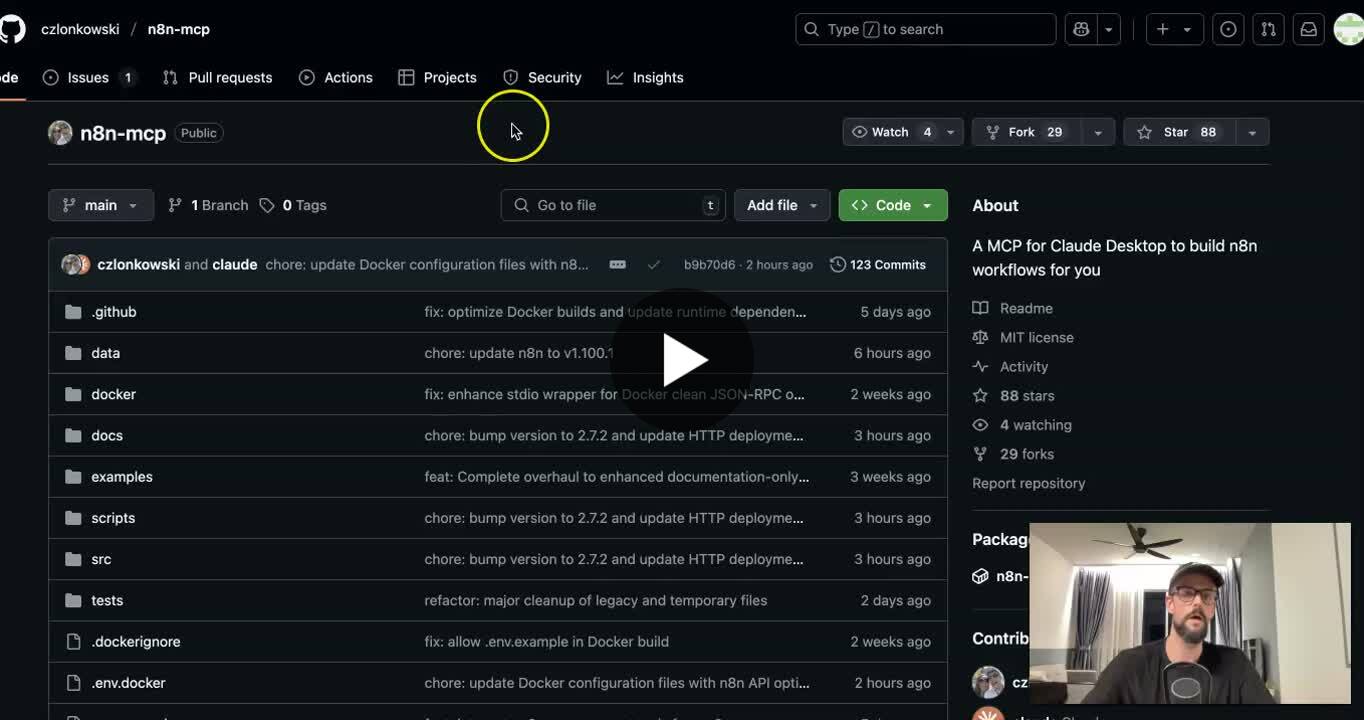Viewport: 1364px width, 720px height.
Task: Switch to the Issues tab
Action: (x=89, y=77)
